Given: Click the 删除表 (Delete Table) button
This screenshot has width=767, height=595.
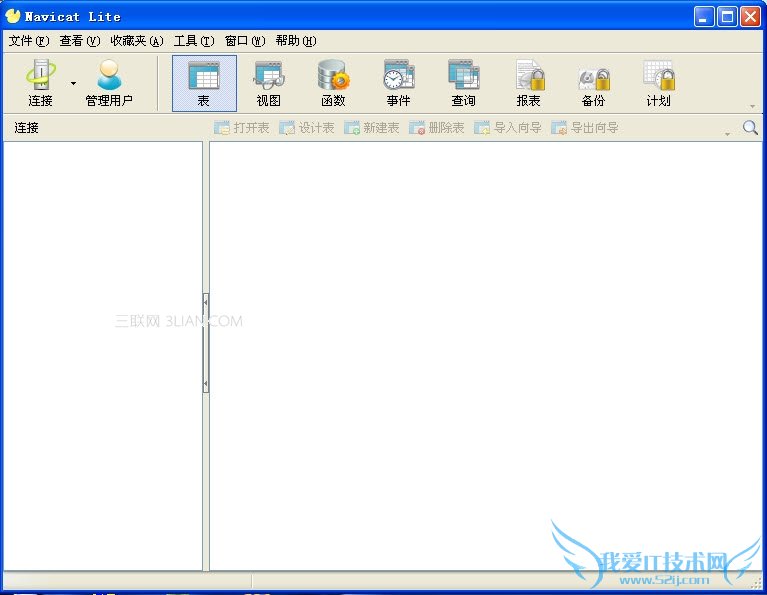Looking at the screenshot, I should [x=437, y=128].
